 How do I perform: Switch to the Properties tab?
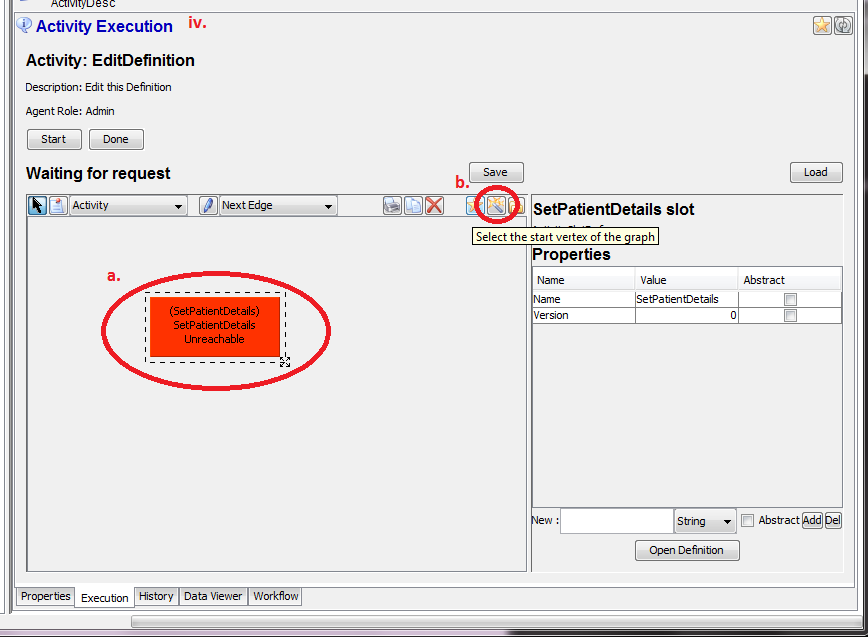[x=45, y=597]
